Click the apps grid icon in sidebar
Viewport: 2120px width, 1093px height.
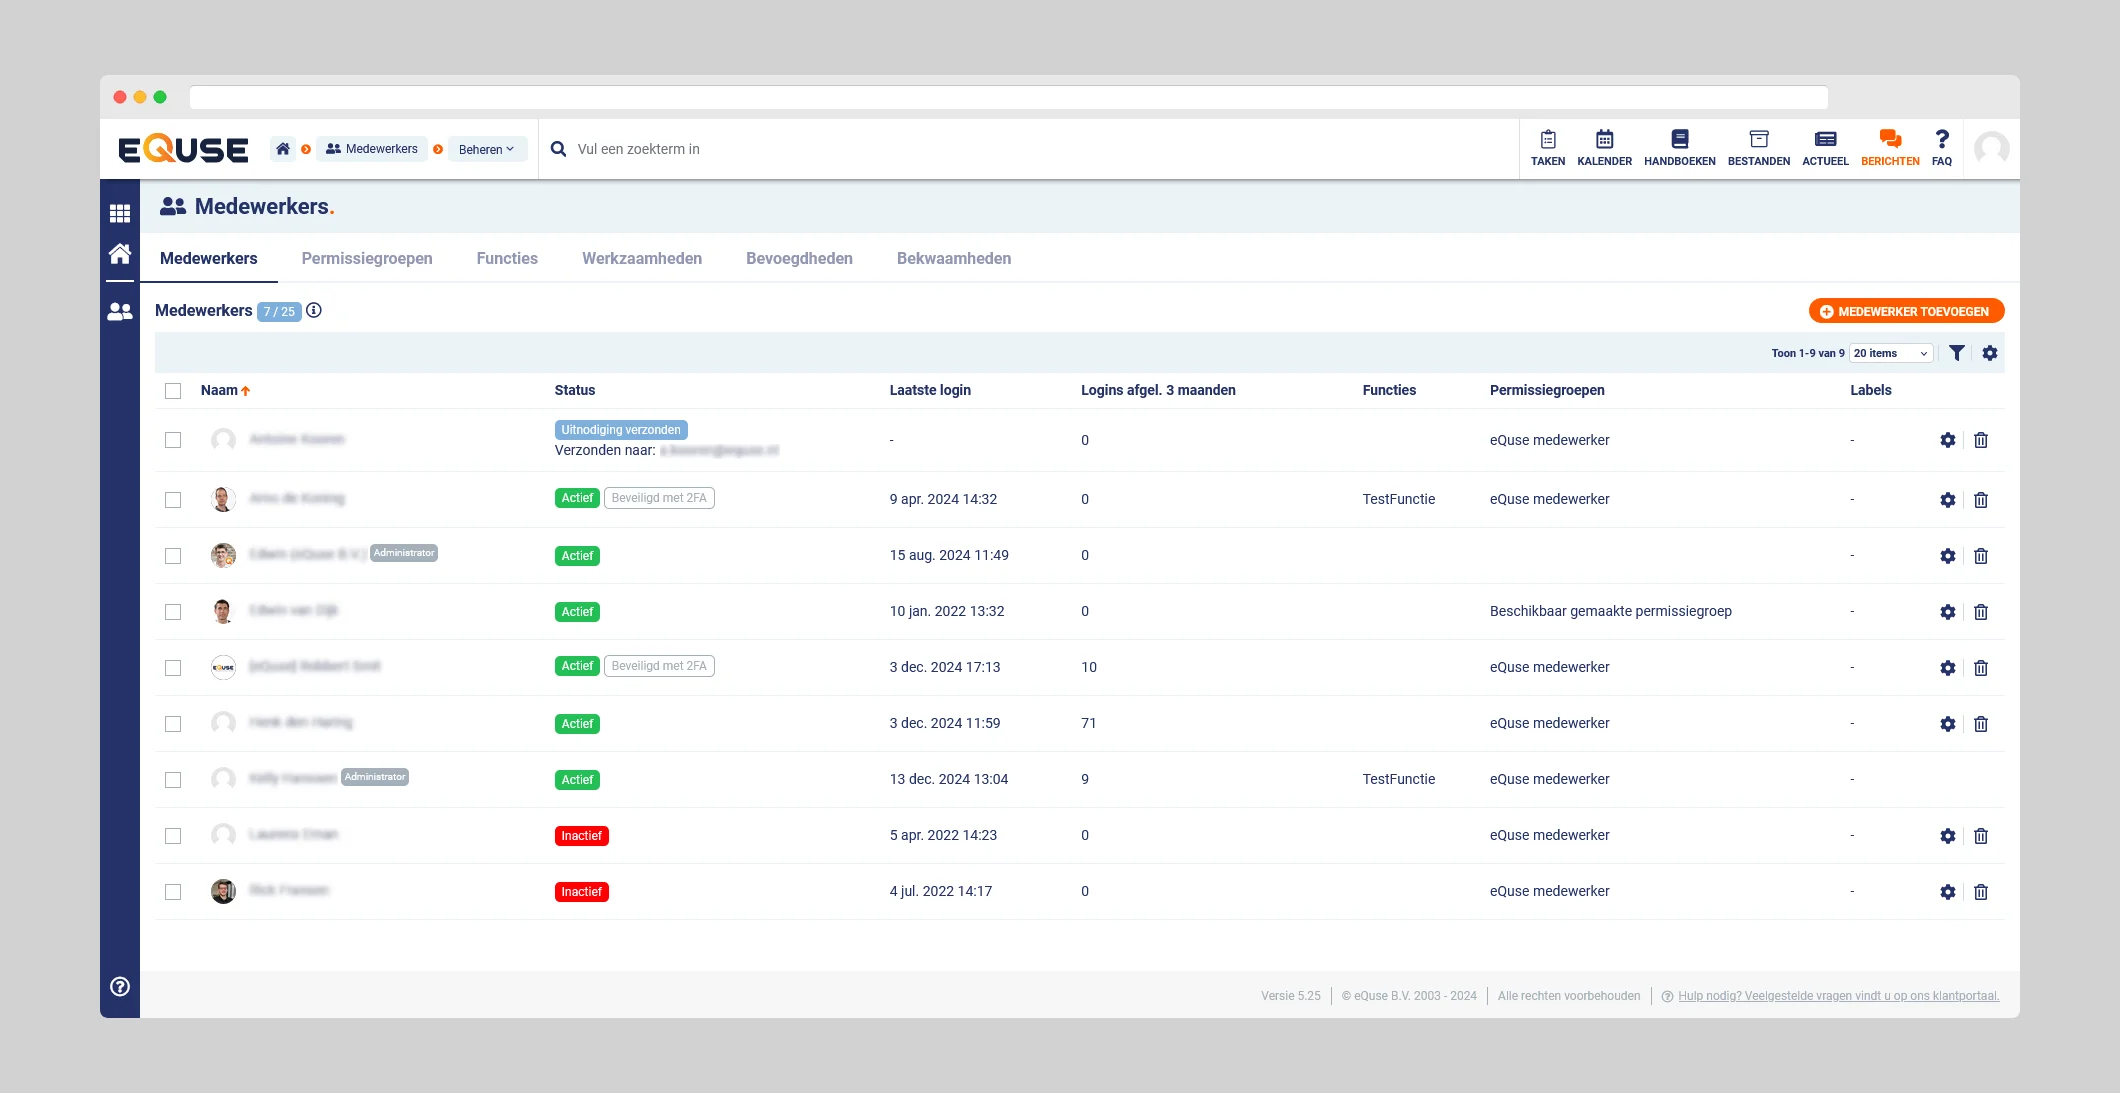click(x=120, y=213)
